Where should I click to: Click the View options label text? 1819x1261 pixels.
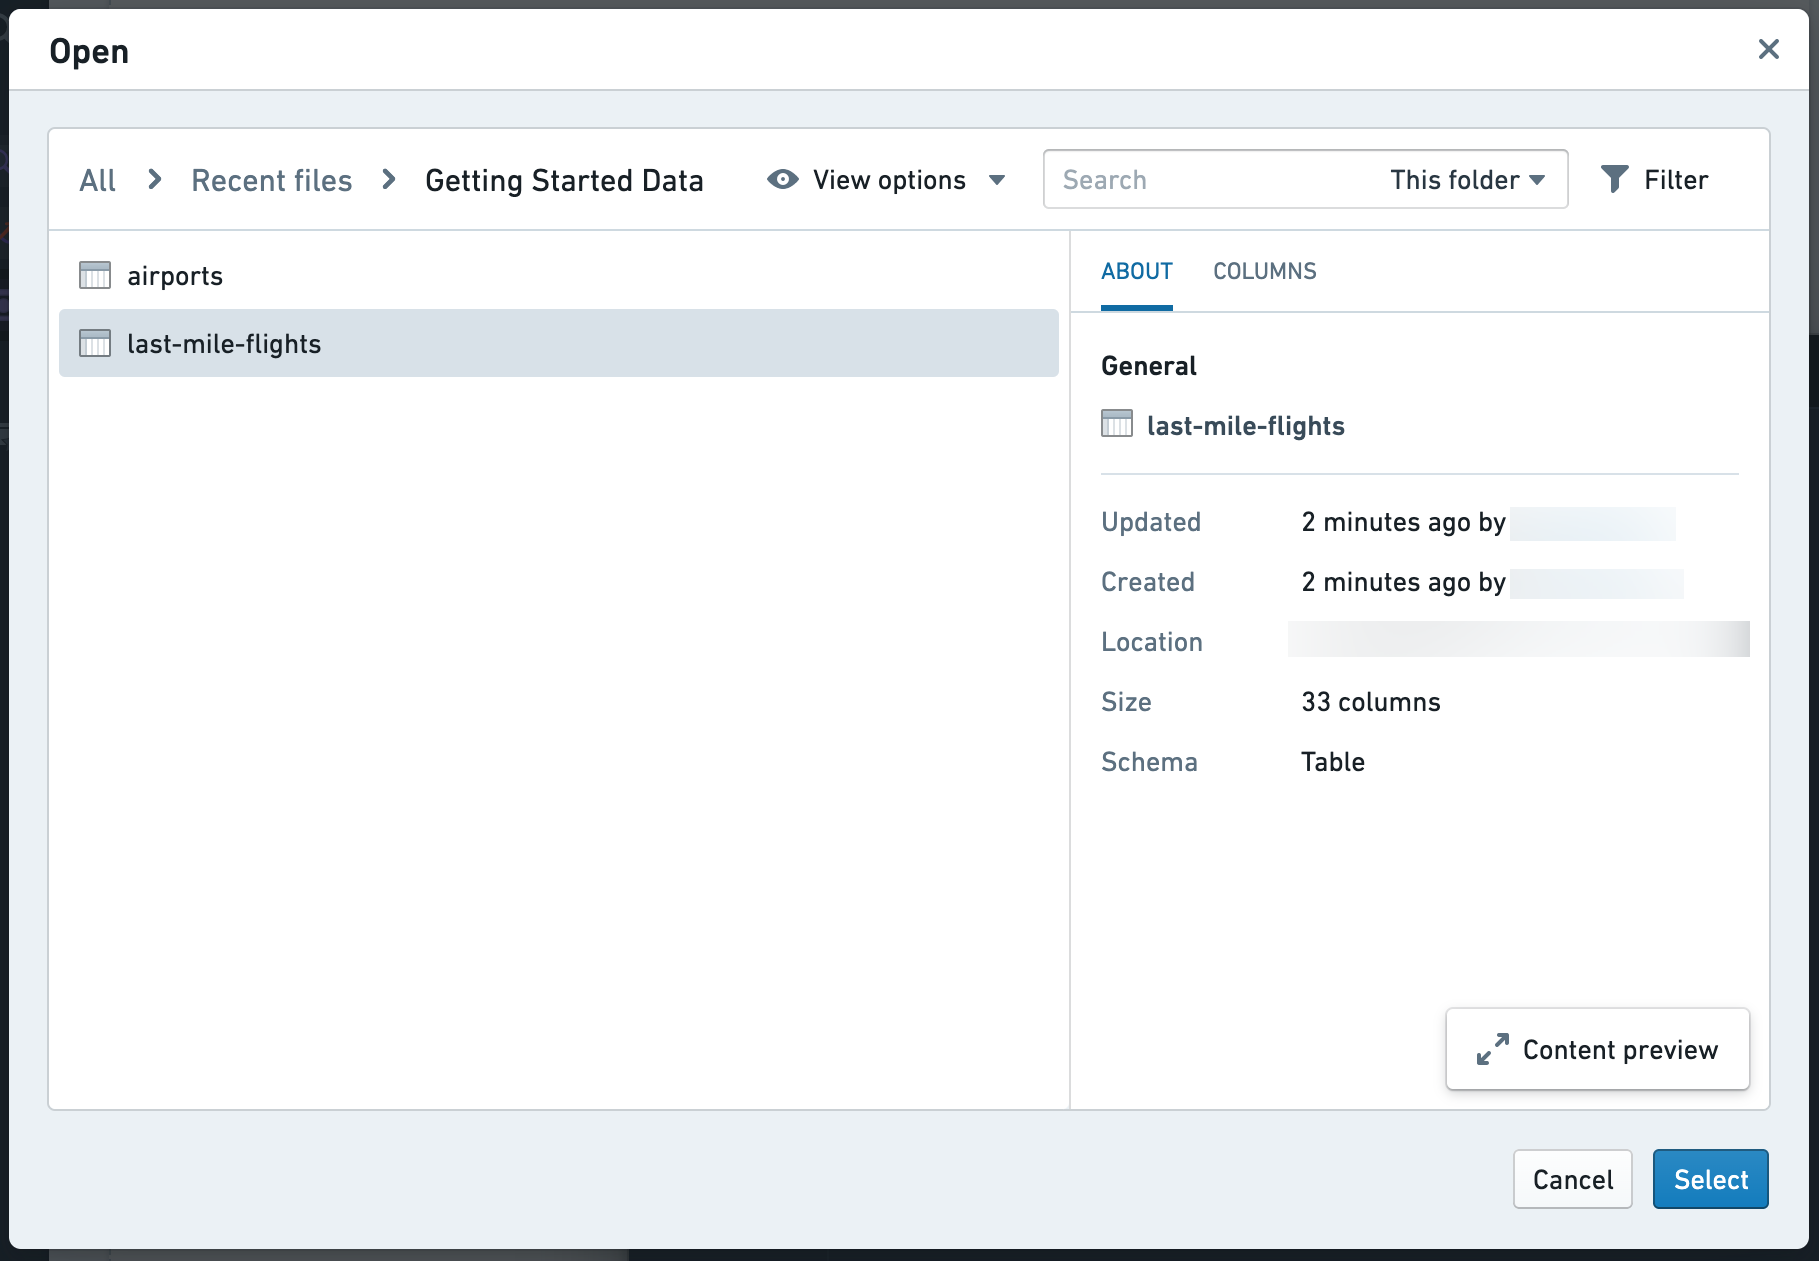(889, 180)
